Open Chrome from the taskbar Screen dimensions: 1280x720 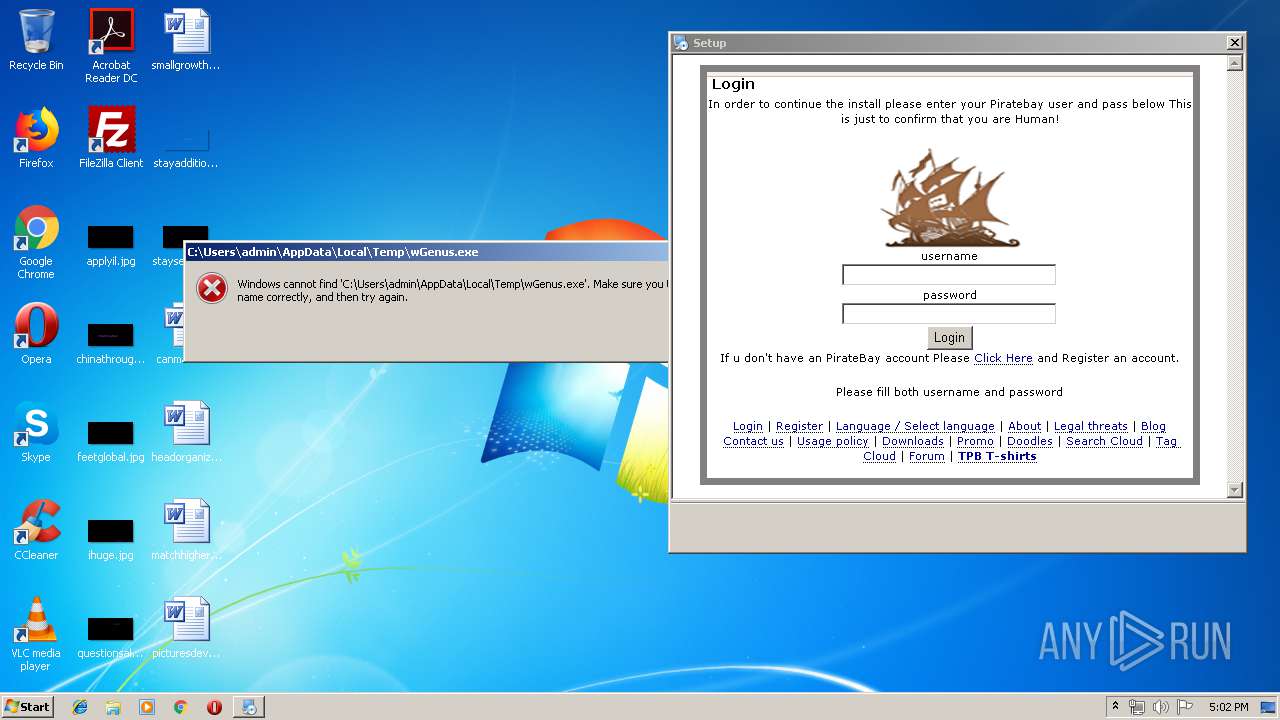tap(181, 707)
